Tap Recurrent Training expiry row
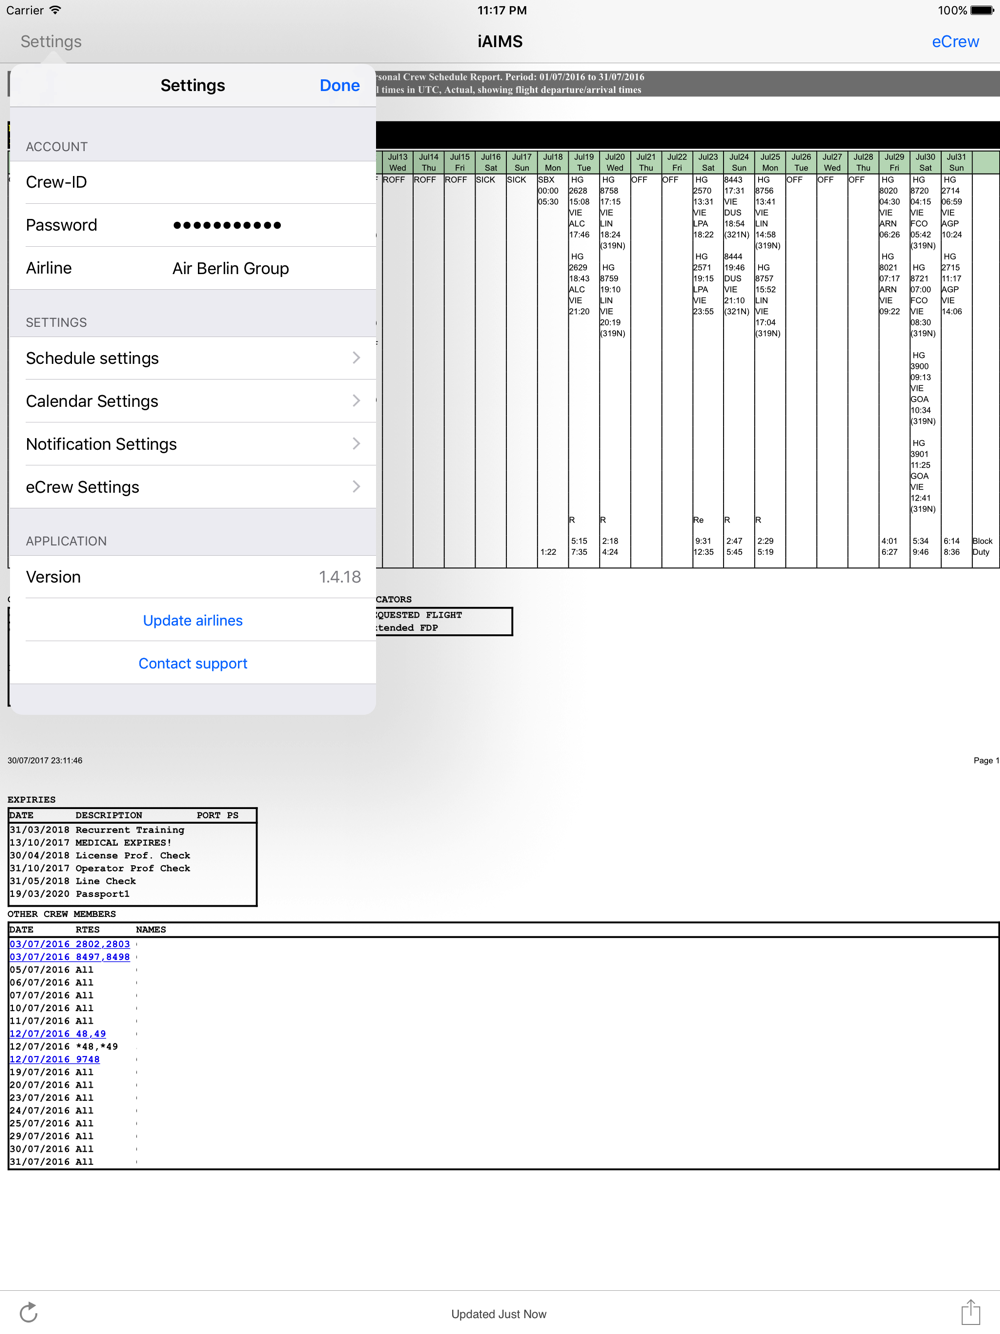This screenshot has height=1334, width=1000. [x=97, y=830]
